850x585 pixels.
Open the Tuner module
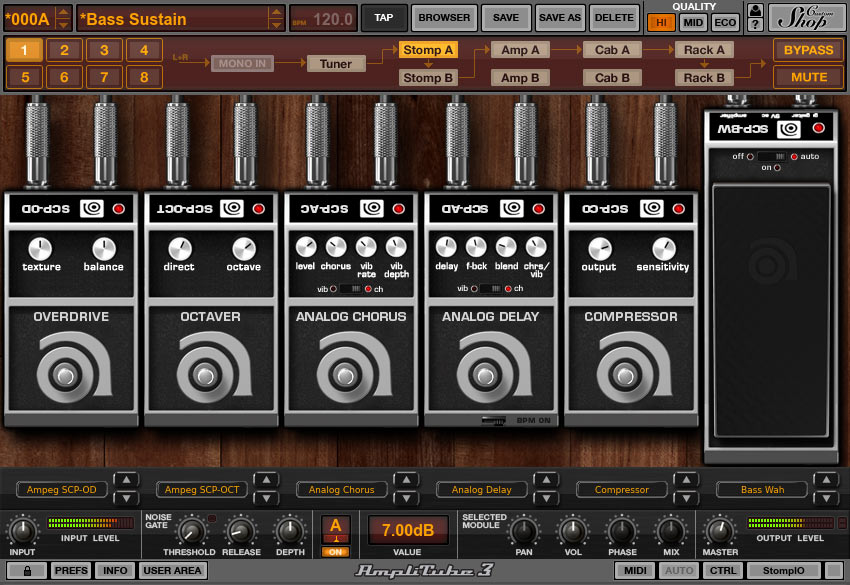[336, 64]
